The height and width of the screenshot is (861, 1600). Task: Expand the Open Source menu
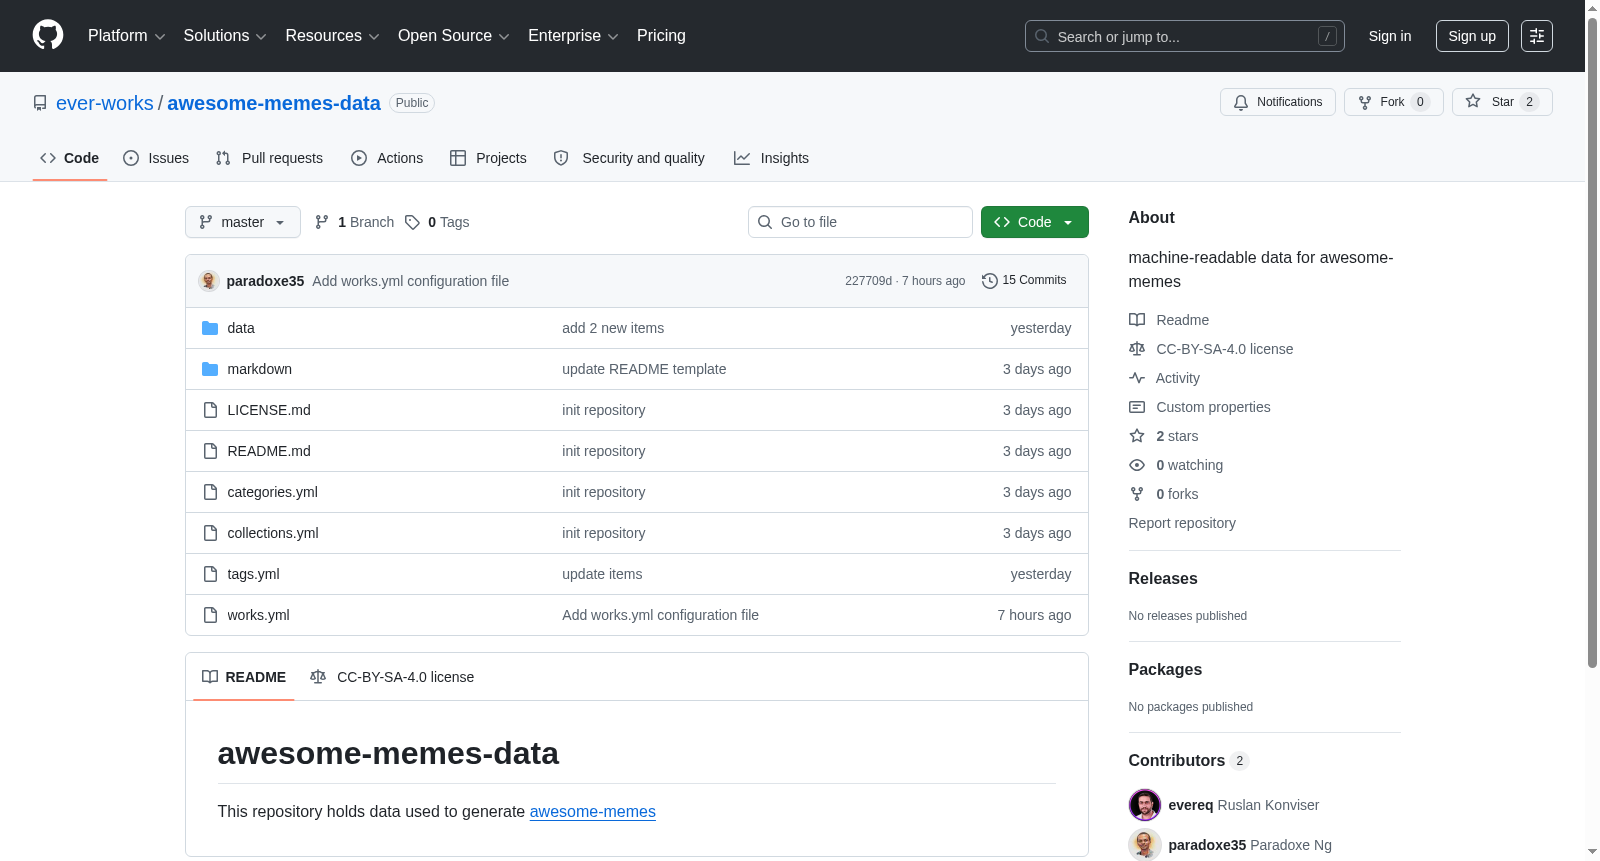click(454, 36)
